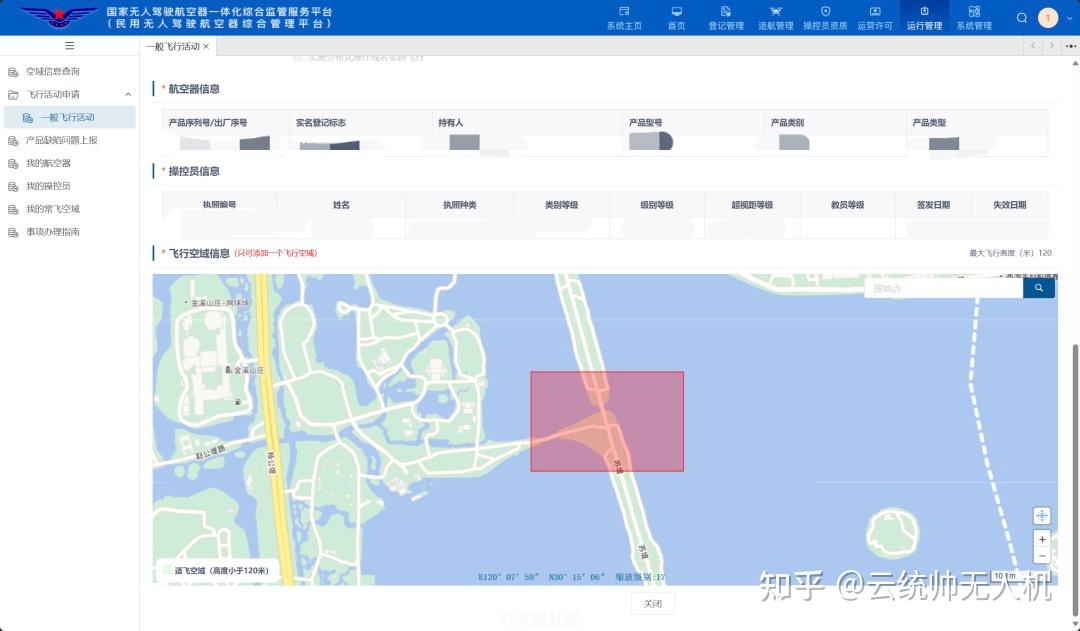The image size is (1080, 631).
Task: Open the top-bar search magnifier
Action: (1022, 17)
